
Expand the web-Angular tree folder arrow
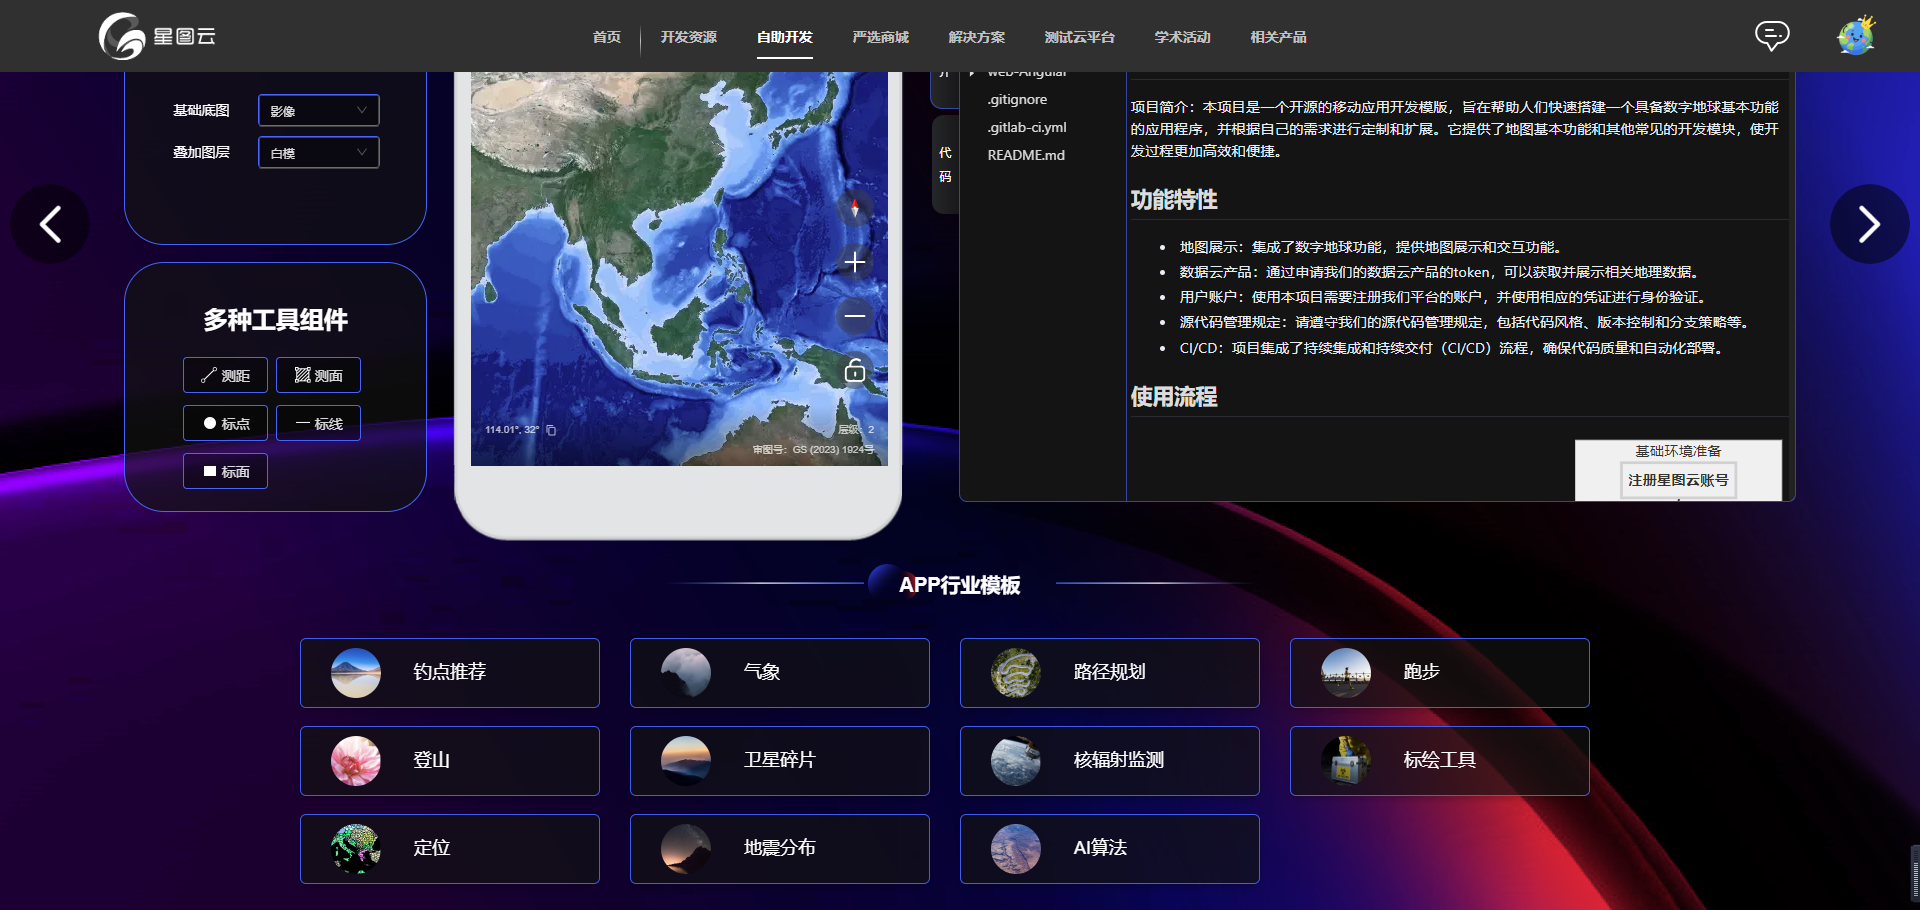coord(972,73)
